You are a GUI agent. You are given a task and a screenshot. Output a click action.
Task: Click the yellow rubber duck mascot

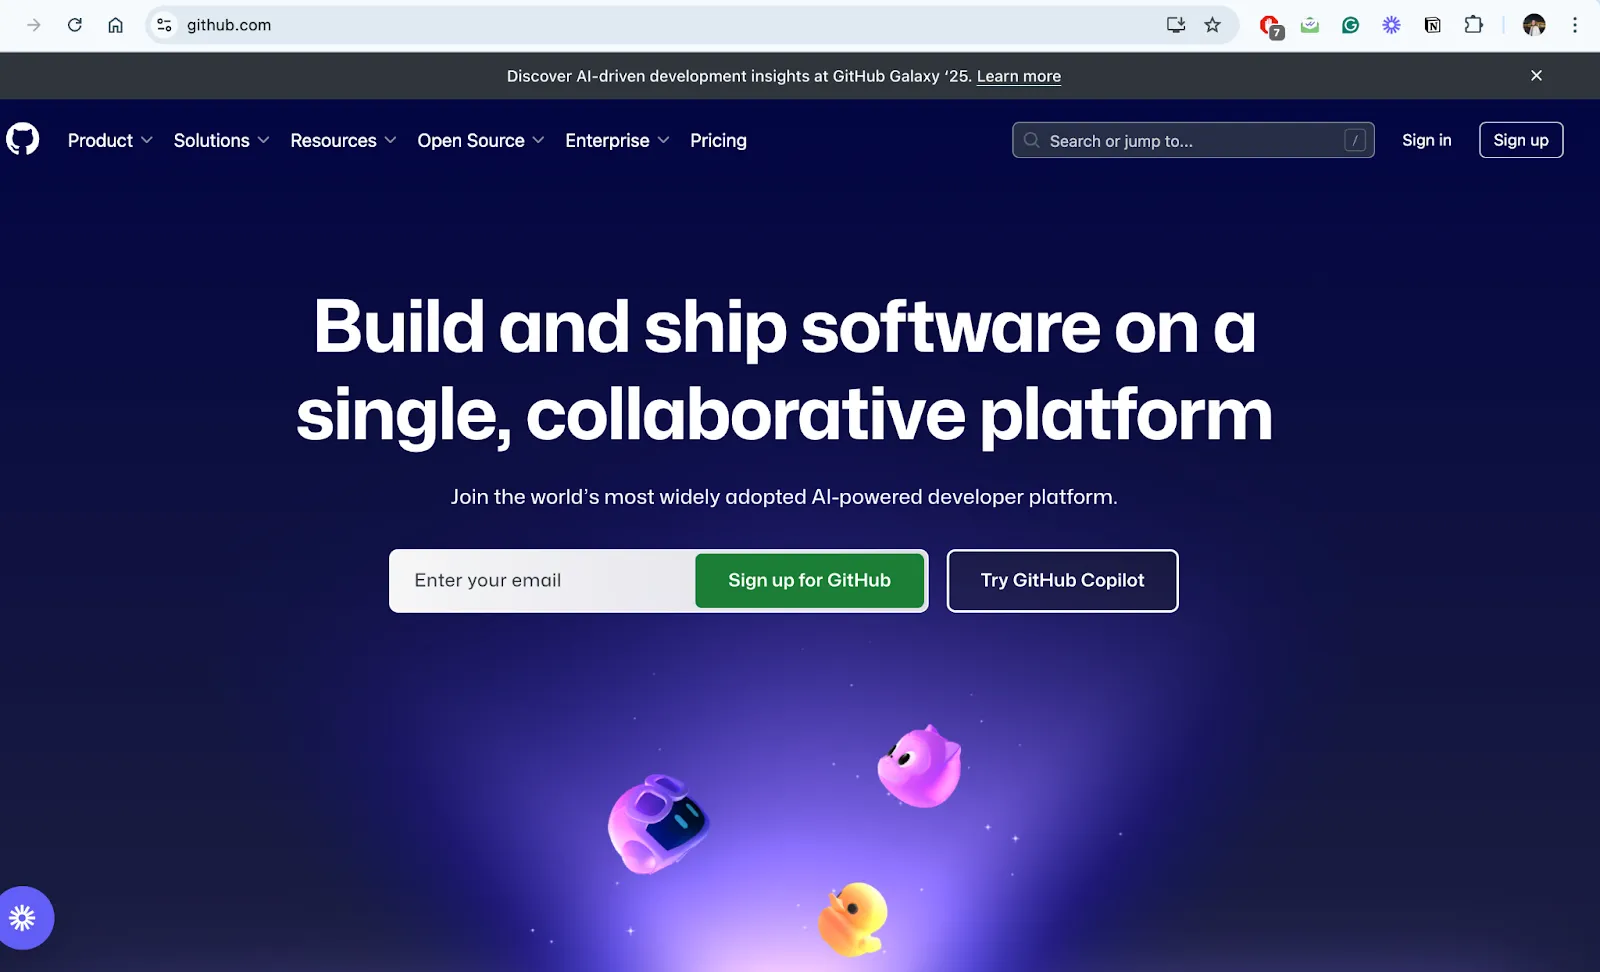853,918
